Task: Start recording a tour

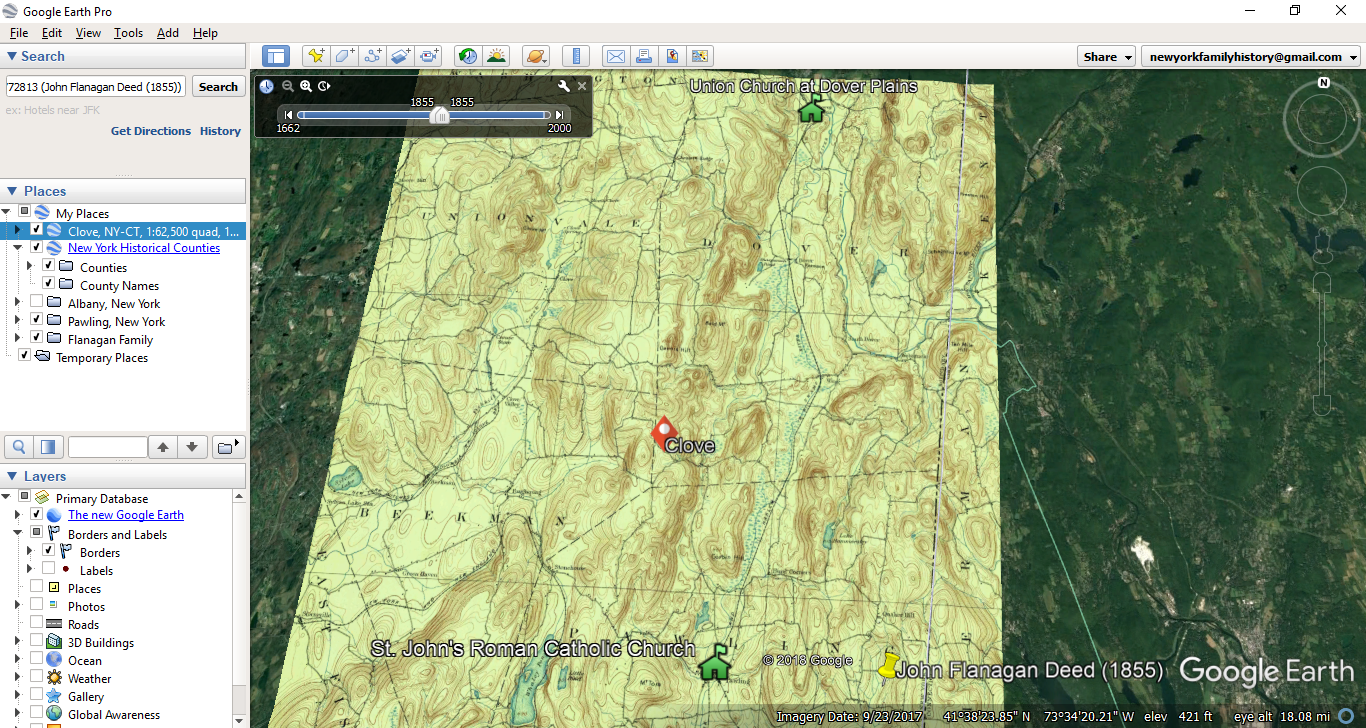Action: pyautogui.click(x=428, y=56)
